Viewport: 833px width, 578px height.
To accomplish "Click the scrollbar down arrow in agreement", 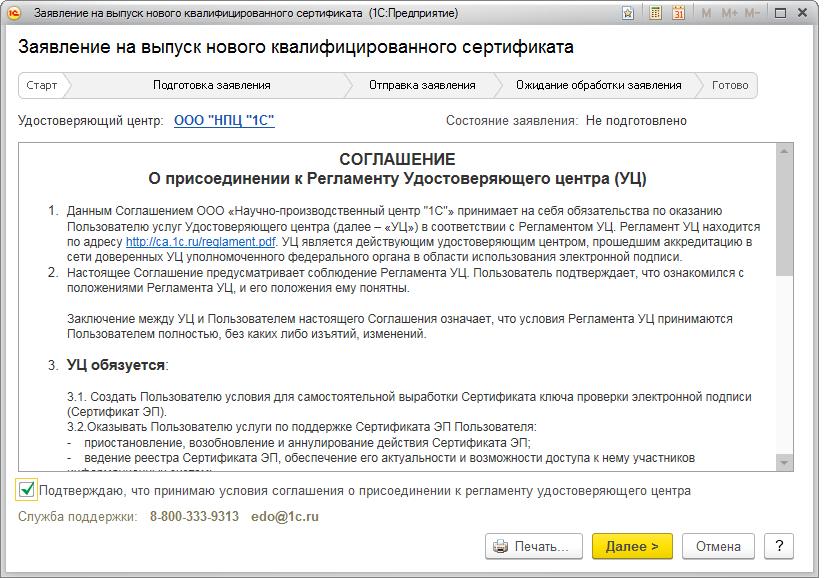I will 784,463.
